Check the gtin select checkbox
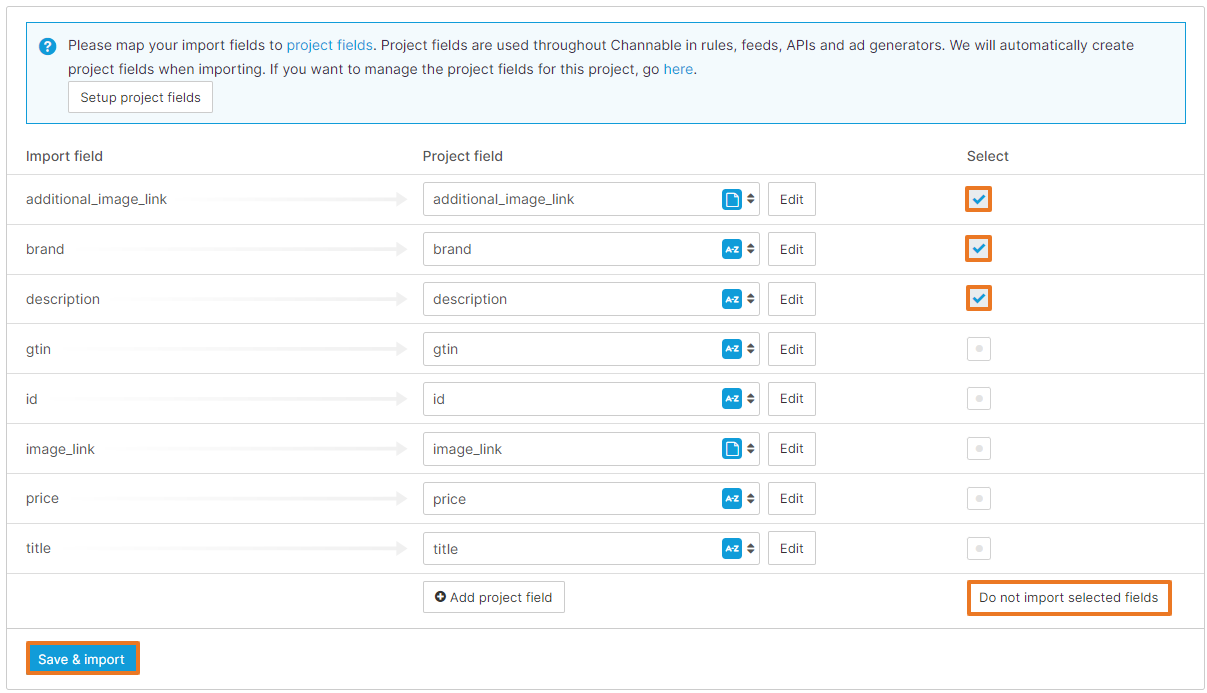The height and width of the screenshot is (693, 1207). coord(979,349)
